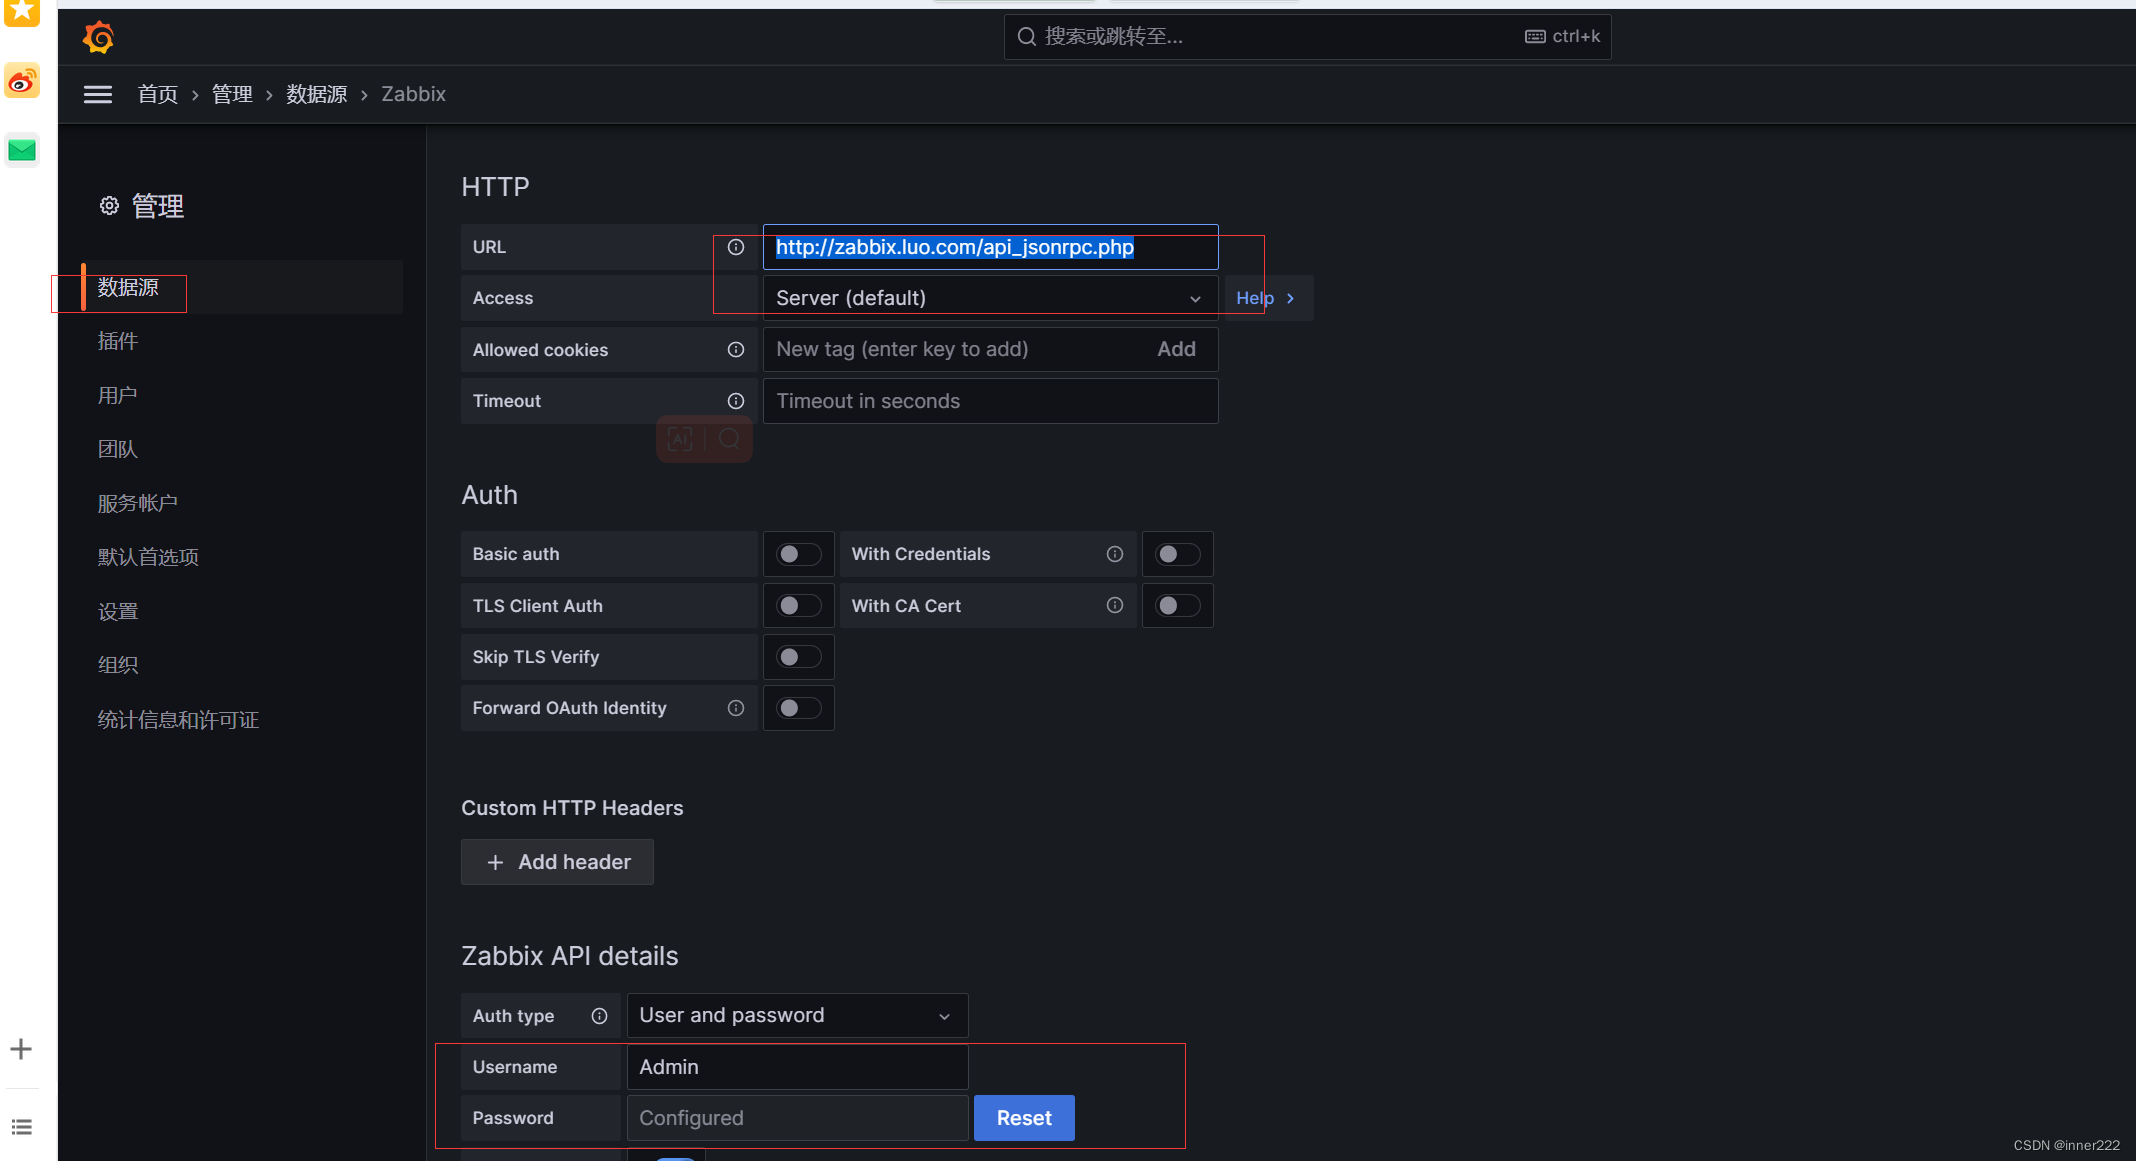2136x1161 pixels.
Task: Select 默认首选项 in the admin sidebar
Action: (148, 558)
